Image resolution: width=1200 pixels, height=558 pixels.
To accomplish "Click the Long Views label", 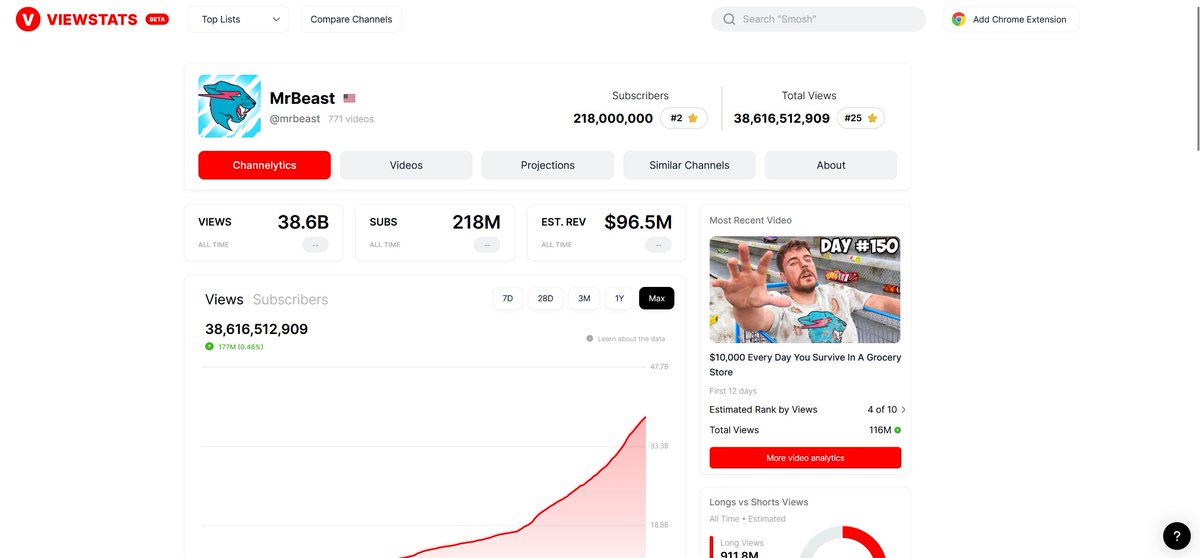I will [742, 543].
